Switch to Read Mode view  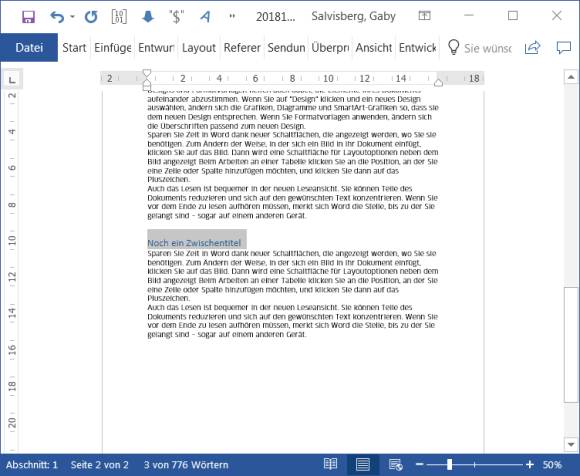click(330, 465)
